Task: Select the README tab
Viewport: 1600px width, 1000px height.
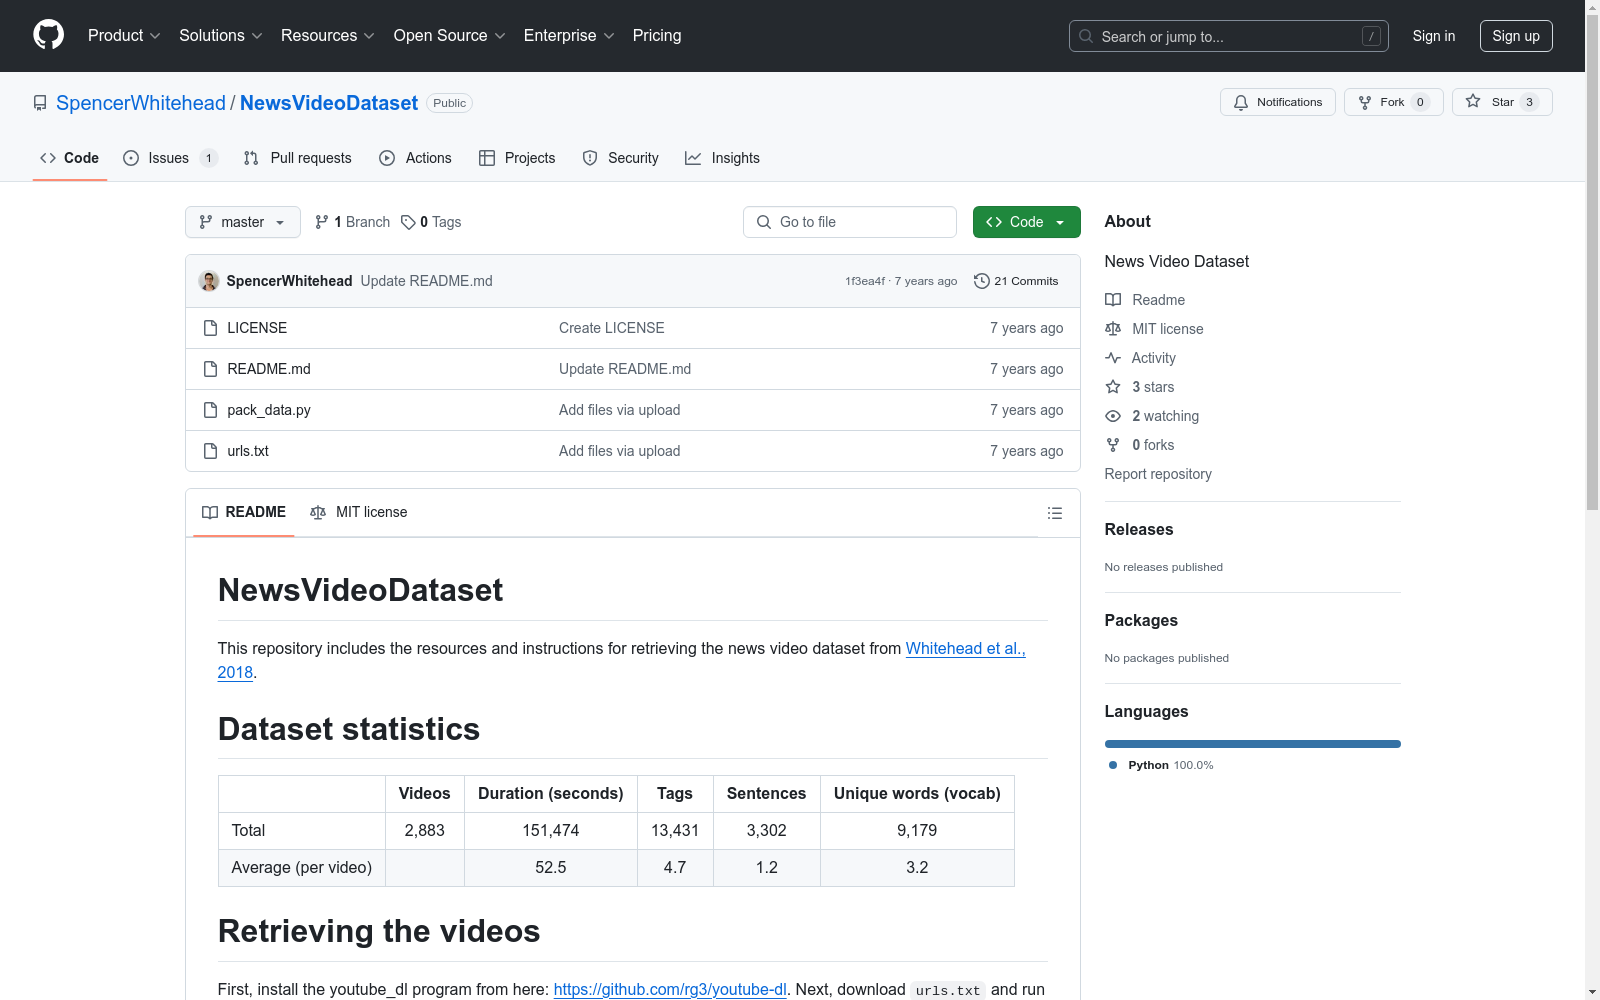Action: [x=244, y=512]
